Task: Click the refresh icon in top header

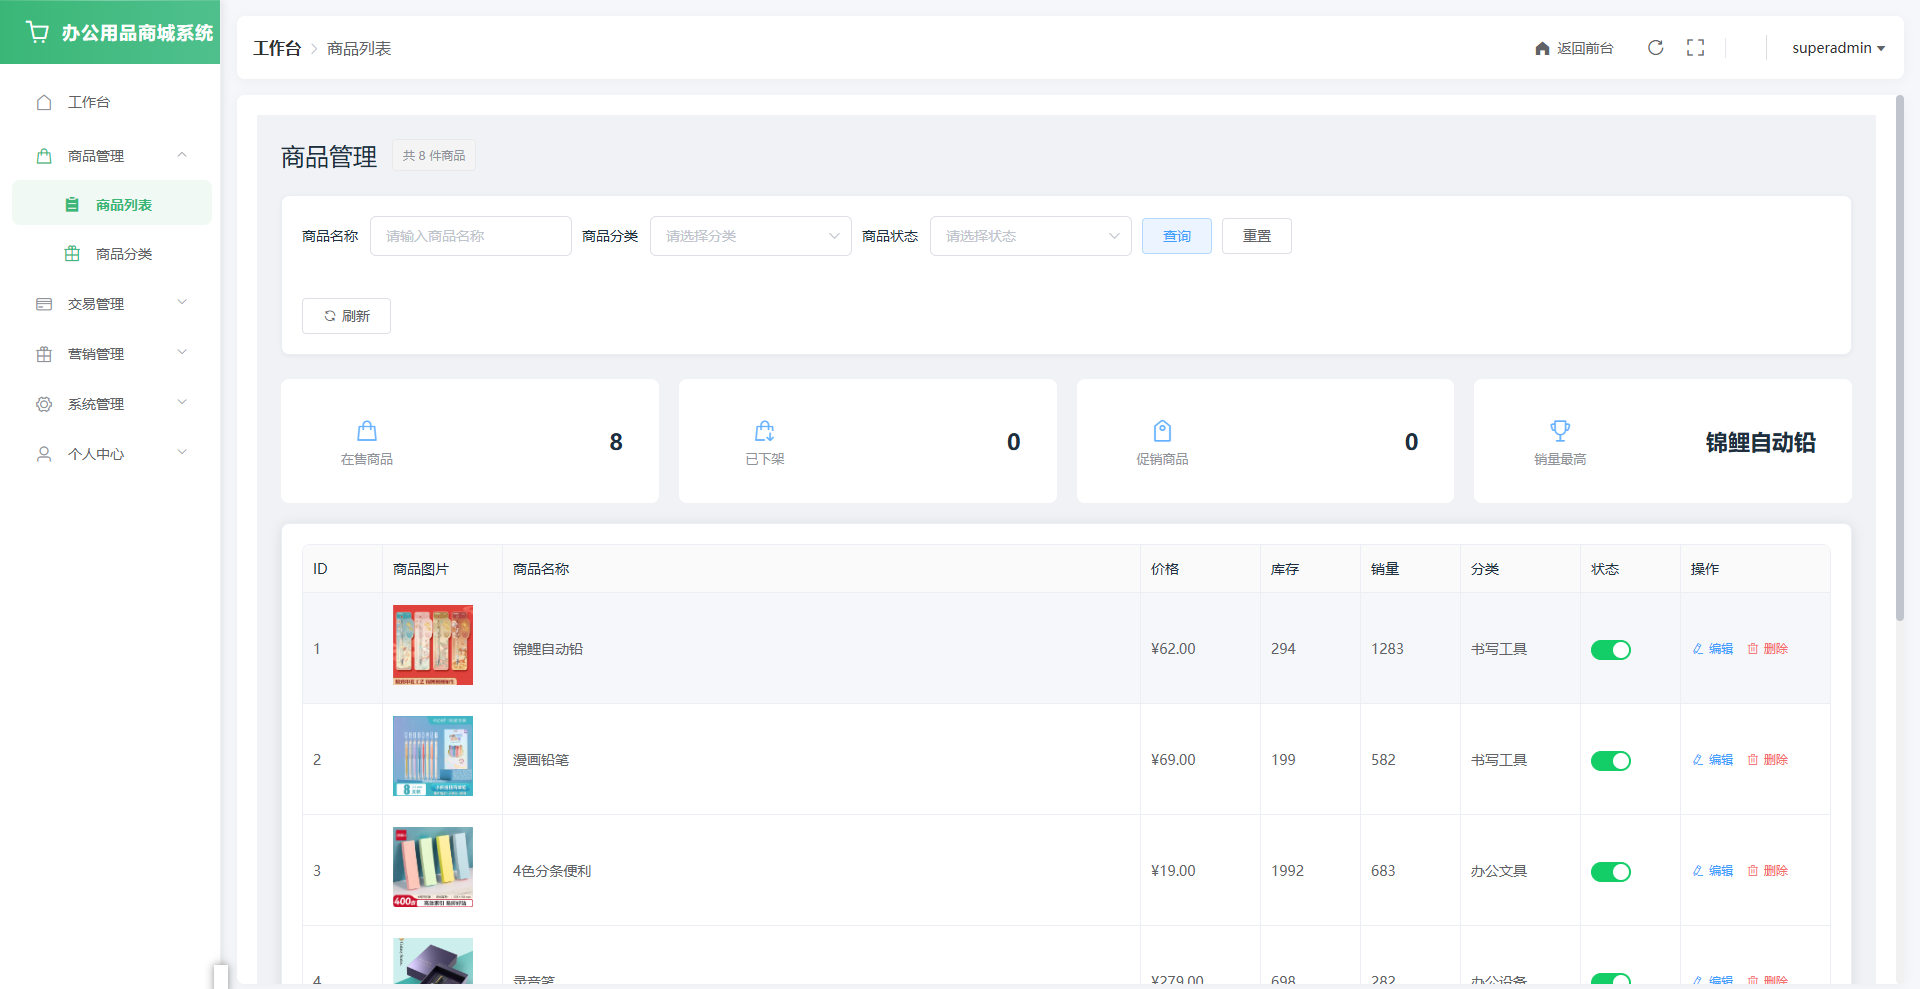Action: click(x=1655, y=48)
